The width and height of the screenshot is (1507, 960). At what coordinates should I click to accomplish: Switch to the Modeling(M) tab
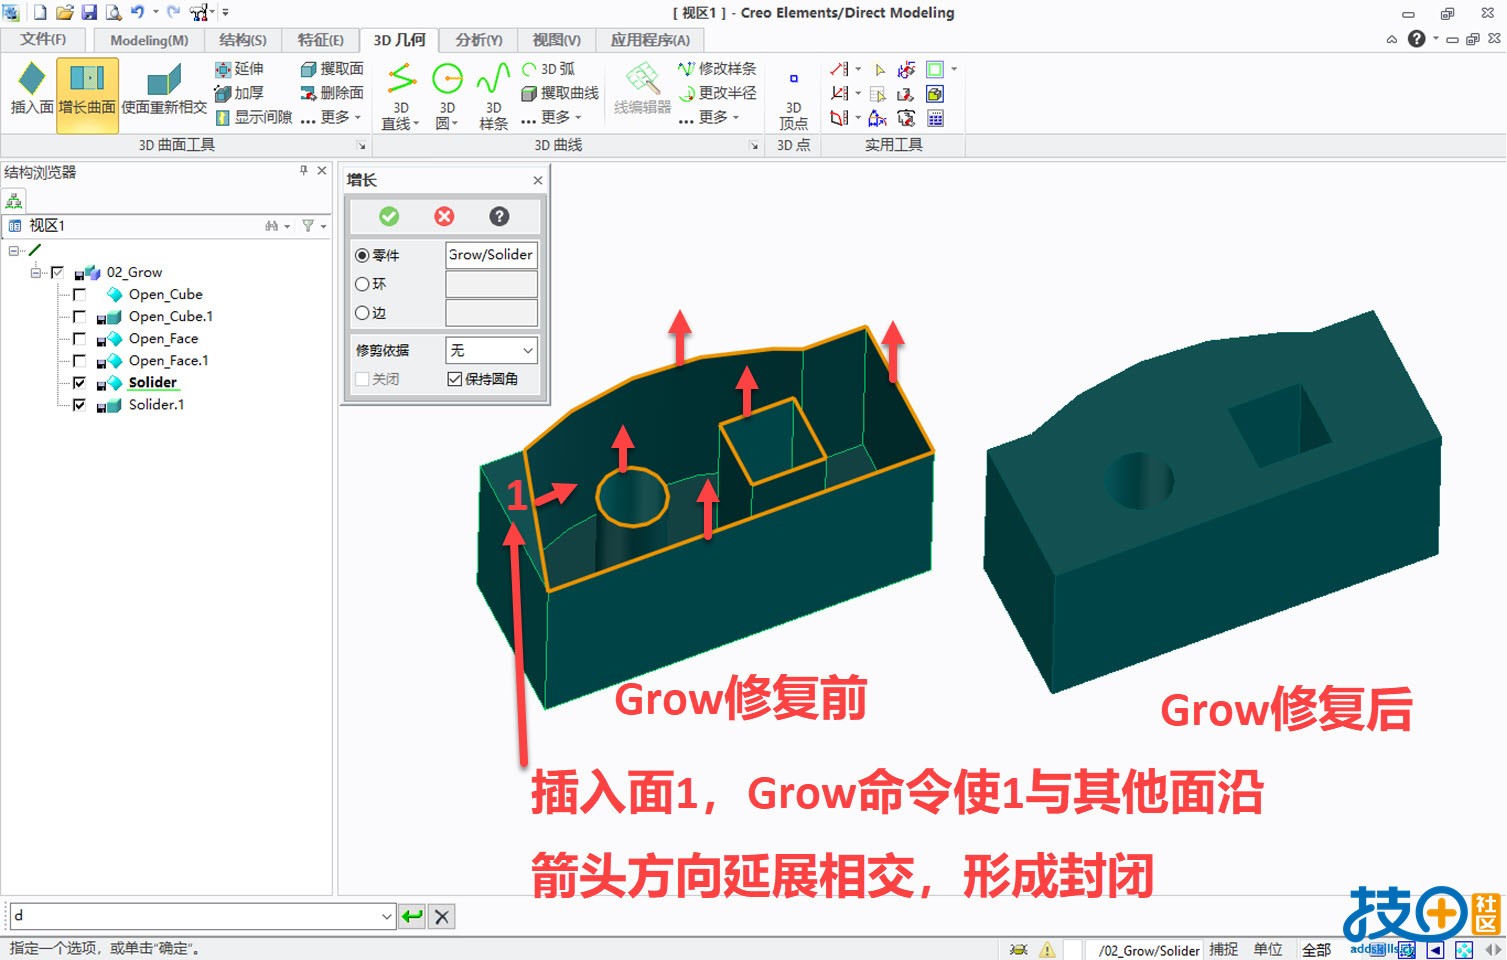point(149,40)
